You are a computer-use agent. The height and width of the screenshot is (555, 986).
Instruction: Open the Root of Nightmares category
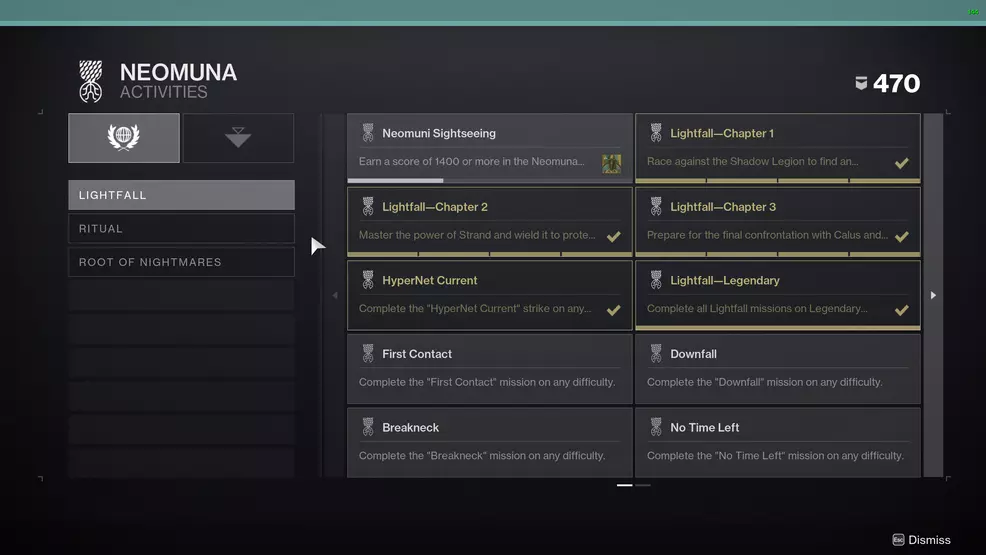[181, 262]
